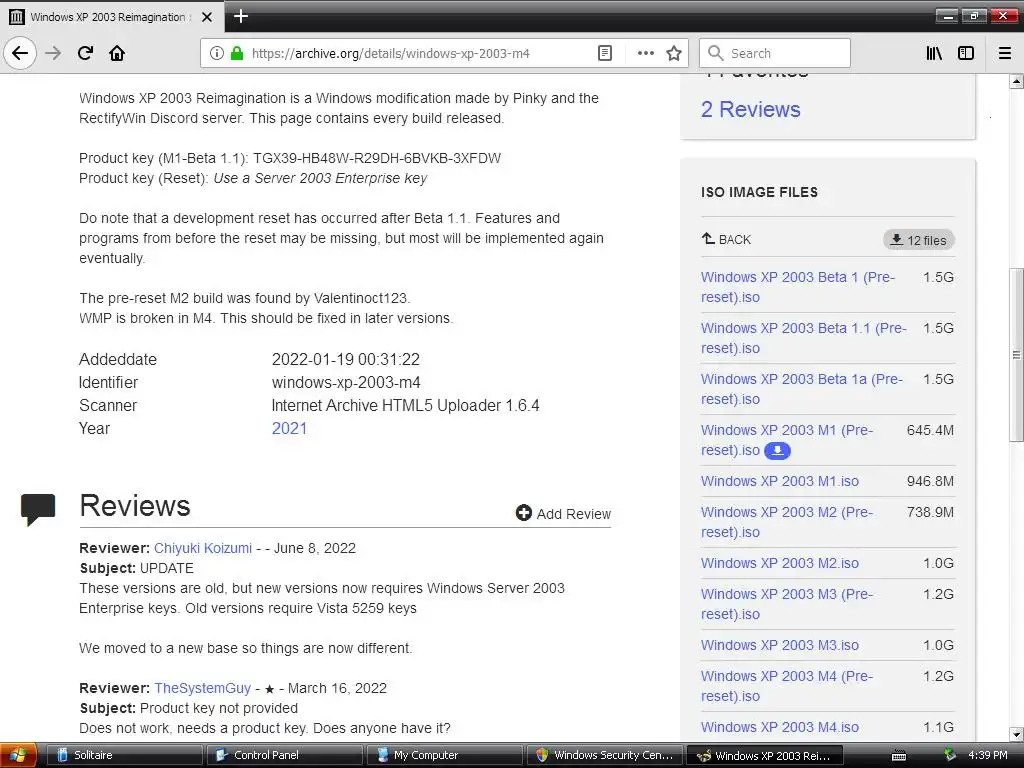Click the green padlock security icon
This screenshot has height=768, width=1024.
pyautogui.click(x=237, y=53)
